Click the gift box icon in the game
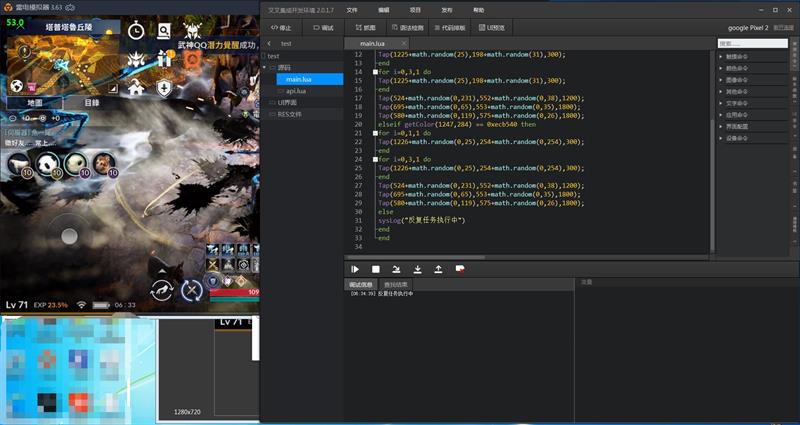This screenshot has height=425, width=800. [x=164, y=59]
